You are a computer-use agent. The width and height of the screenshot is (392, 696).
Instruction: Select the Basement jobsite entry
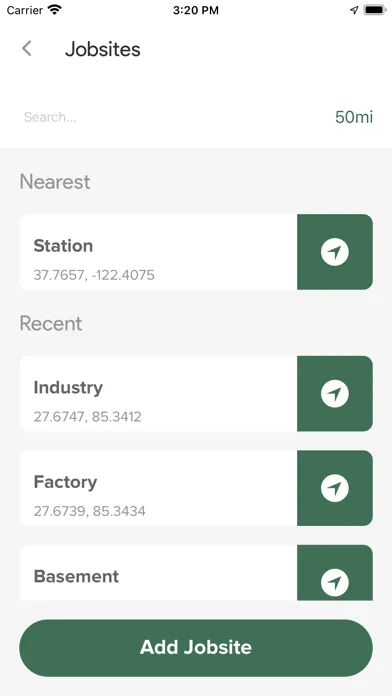coord(158,573)
